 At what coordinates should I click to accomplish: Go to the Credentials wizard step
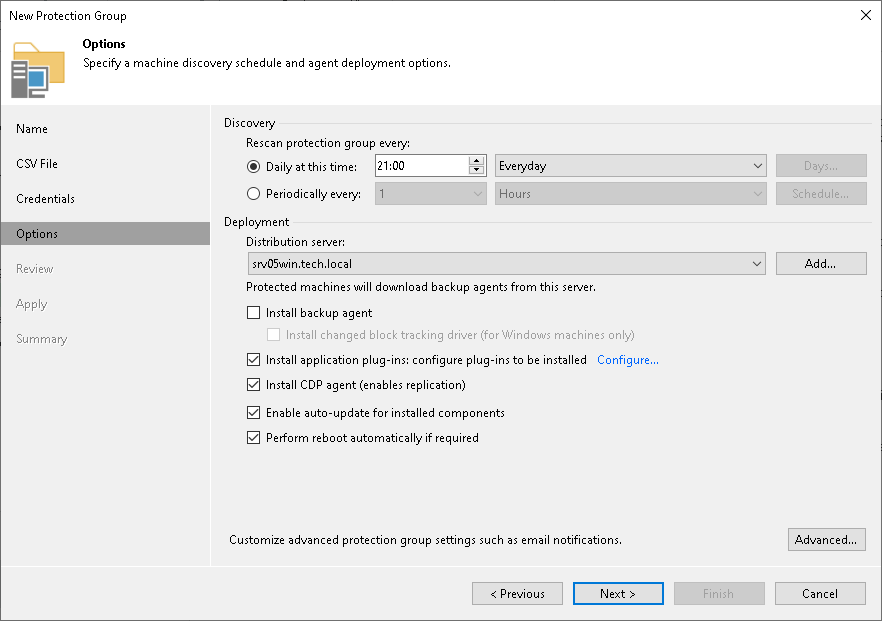coord(46,199)
